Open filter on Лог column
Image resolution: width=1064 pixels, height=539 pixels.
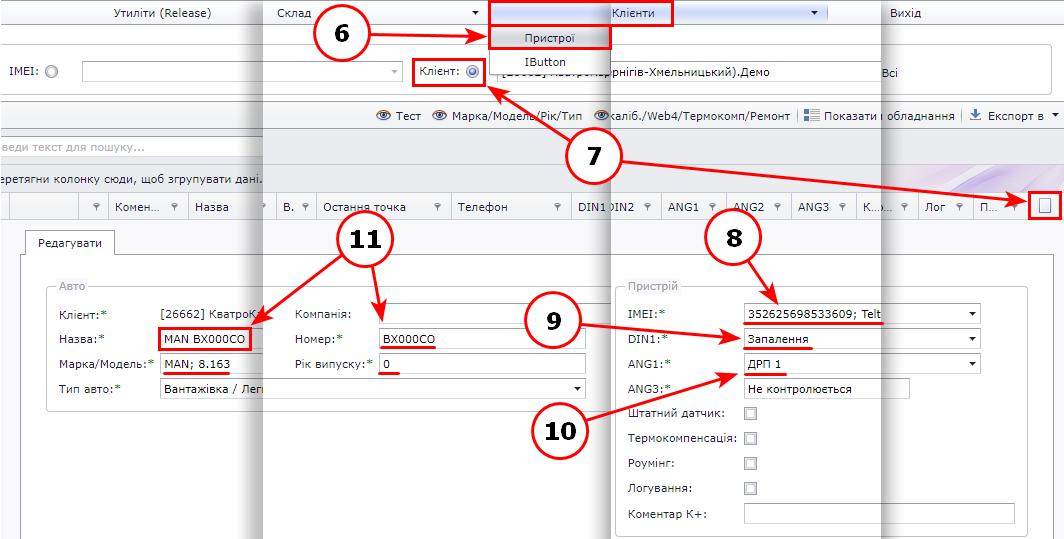coord(958,207)
